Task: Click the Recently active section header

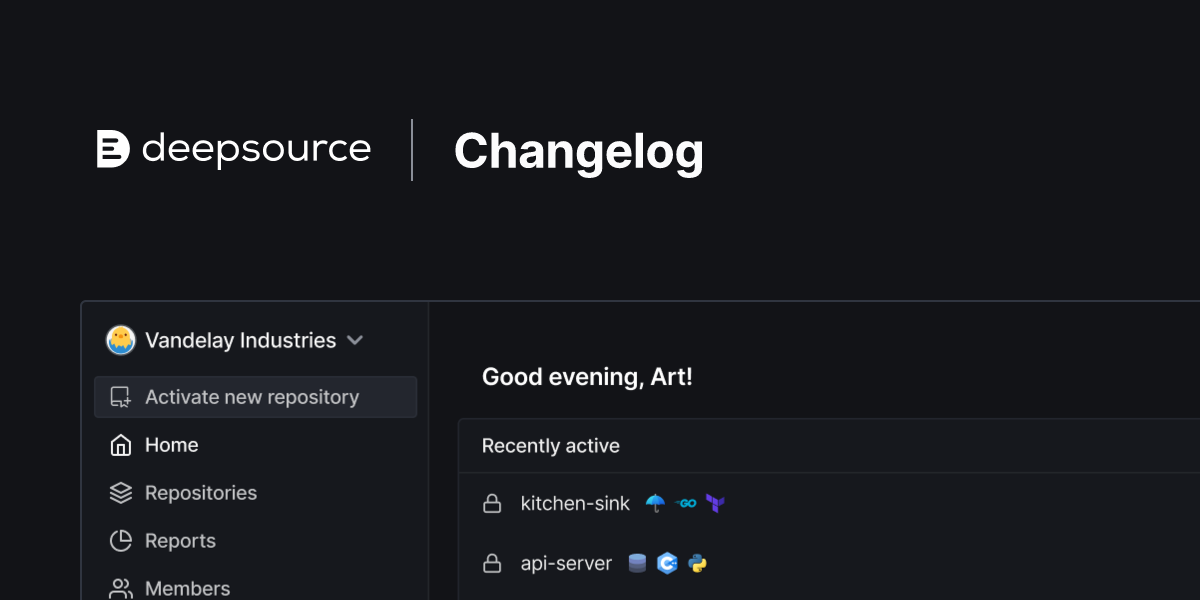Action: tap(550, 445)
